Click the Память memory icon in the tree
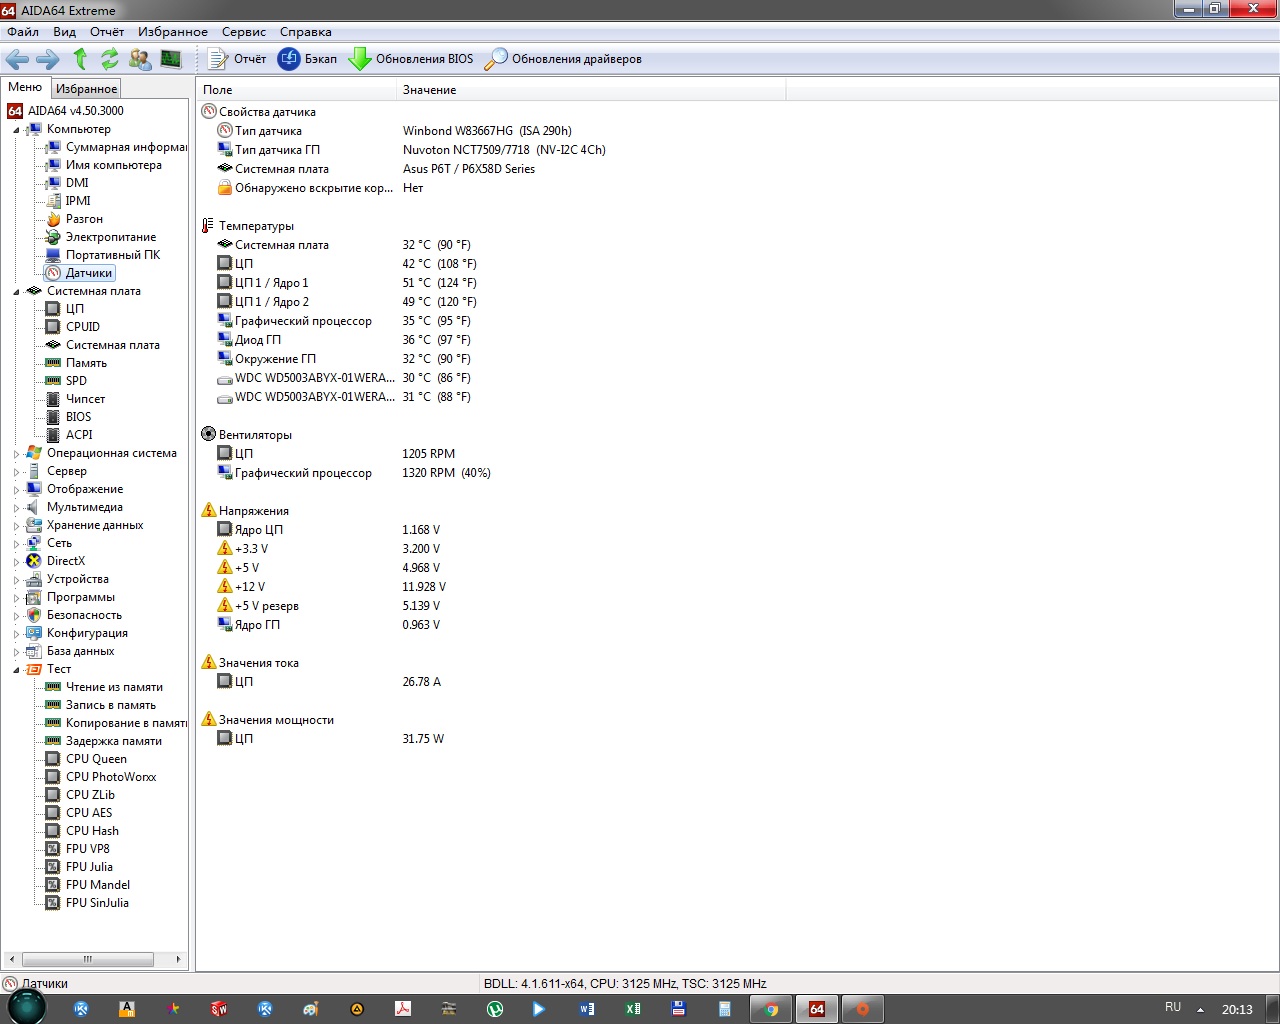Image resolution: width=1280 pixels, height=1024 pixels. [54, 363]
